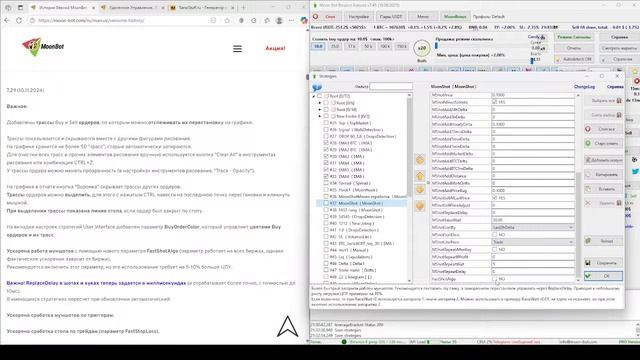Reload the moon-bot.com page
This screenshot has height=360, width=640.
point(19,20)
